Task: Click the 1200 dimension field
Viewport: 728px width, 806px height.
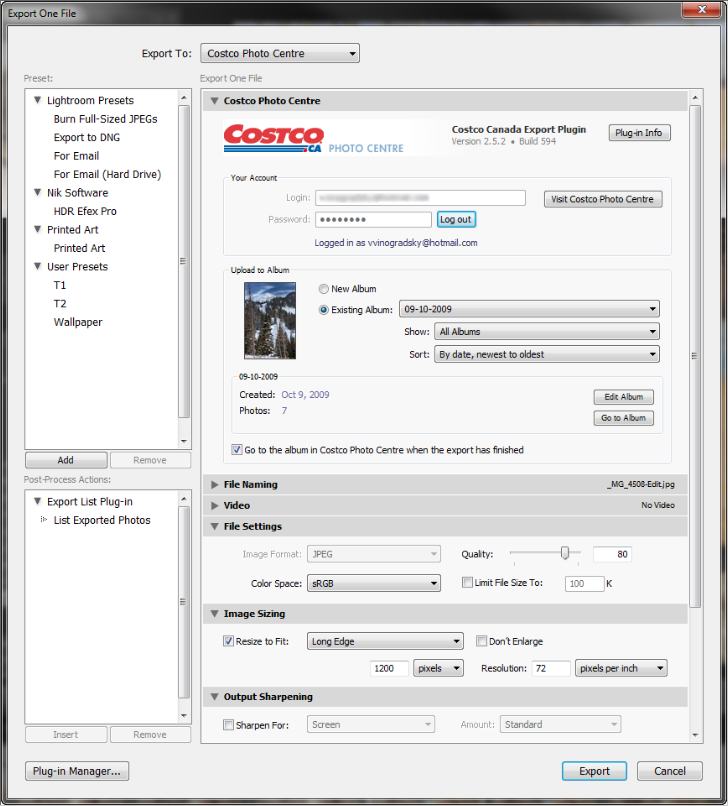Action: (389, 668)
